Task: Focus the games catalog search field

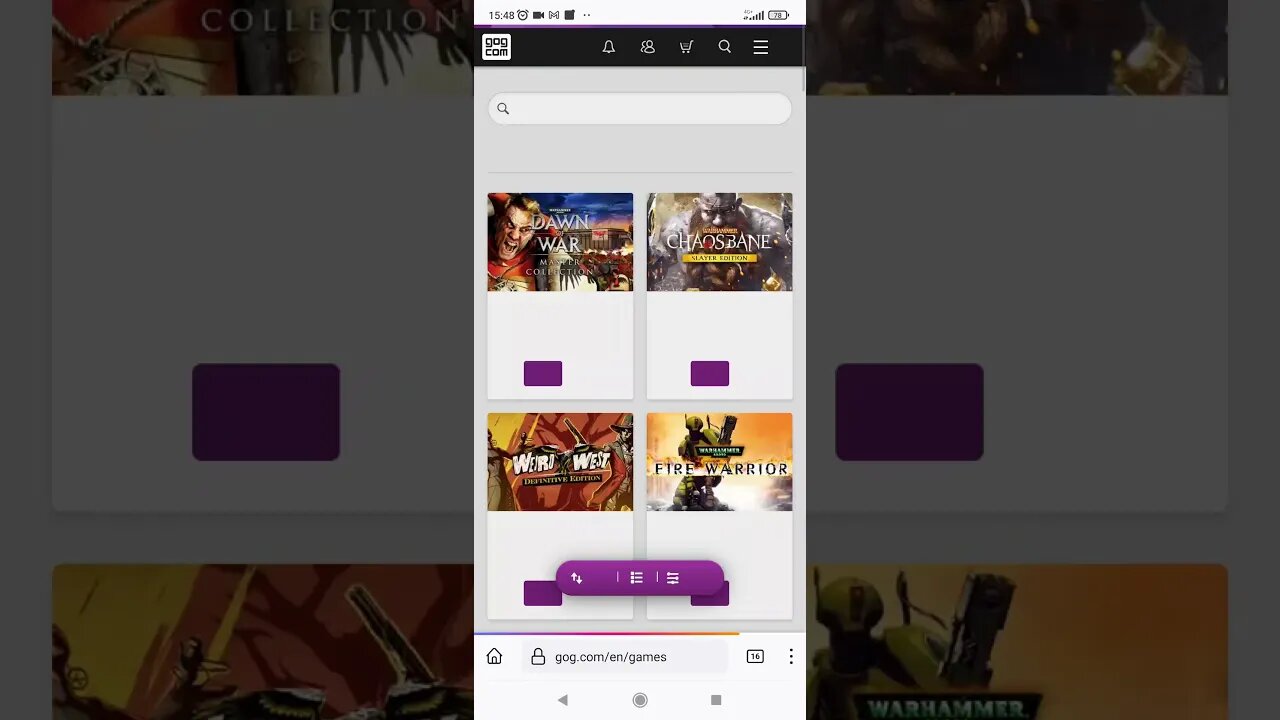Action: pyautogui.click(x=640, y=109)
